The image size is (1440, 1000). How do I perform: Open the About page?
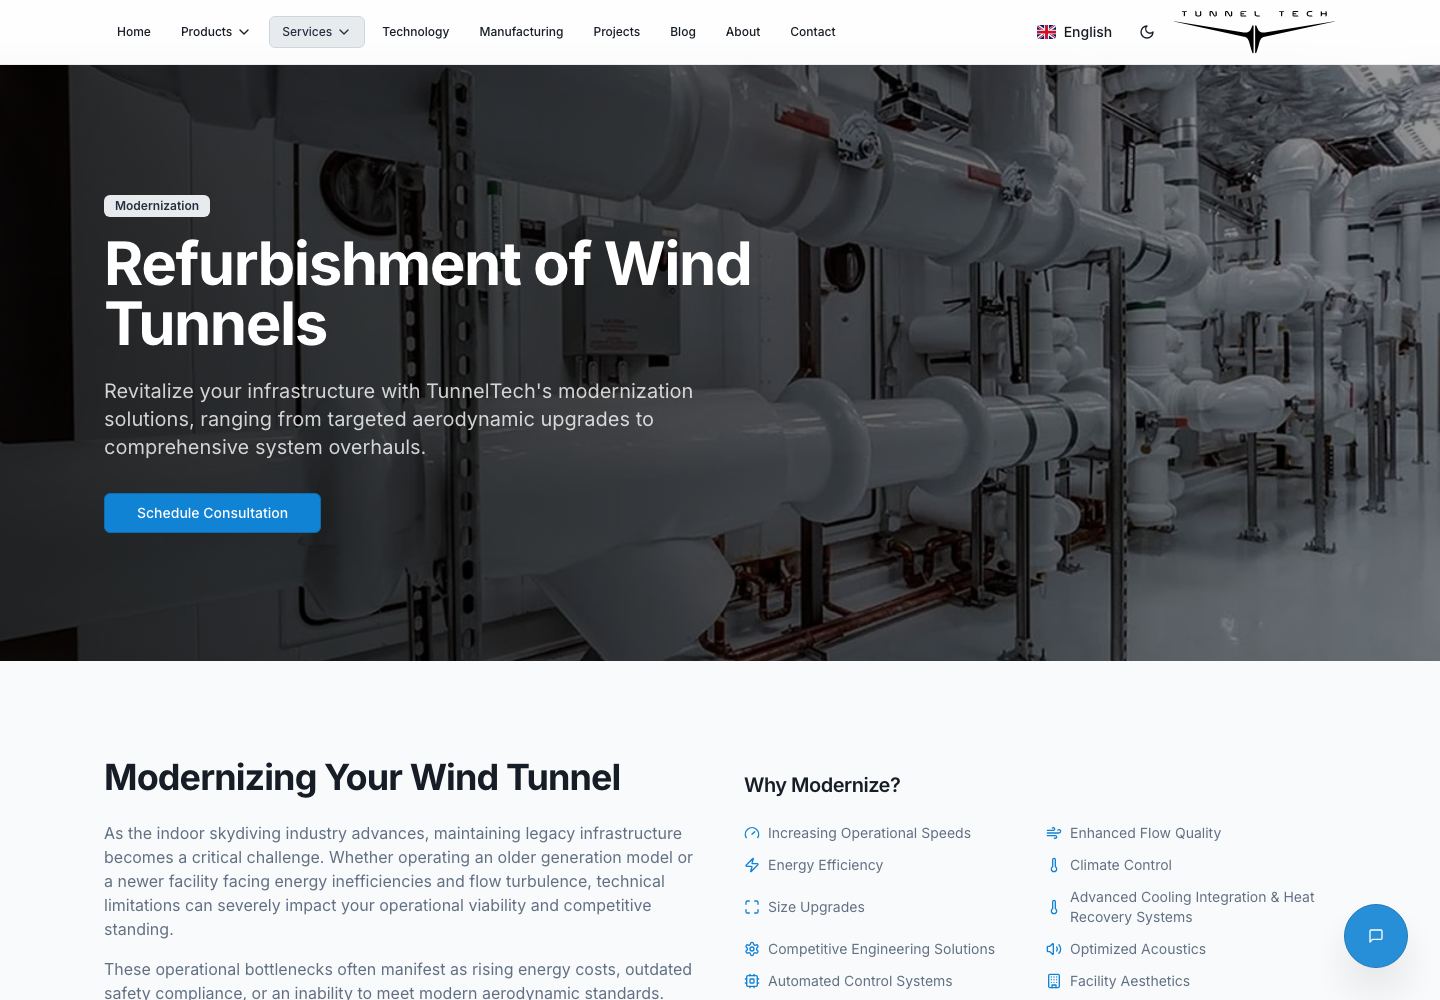[x=743, y=32]
